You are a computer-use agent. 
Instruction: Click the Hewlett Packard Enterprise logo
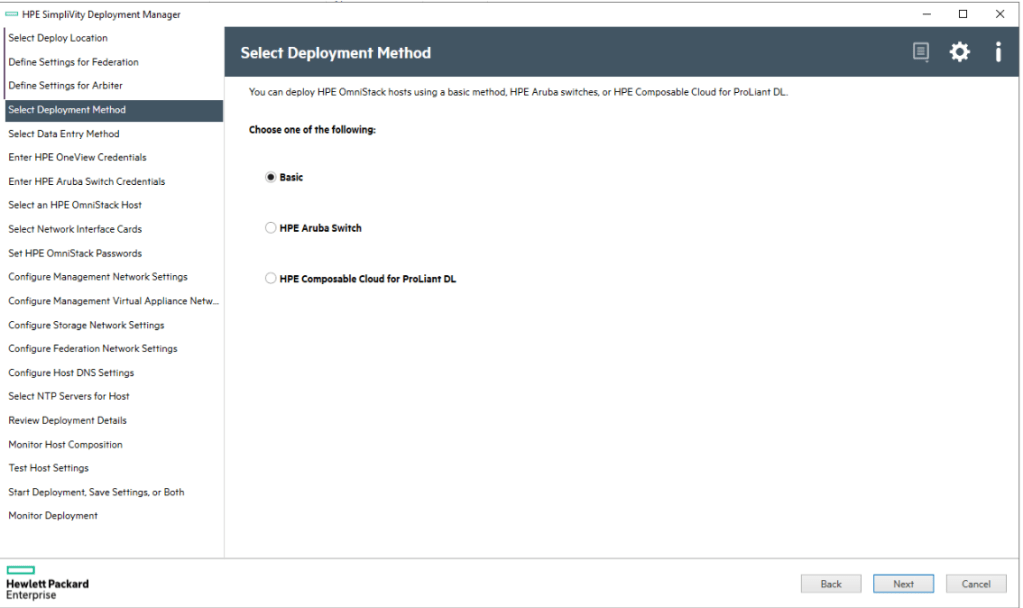tap(47, 583)
